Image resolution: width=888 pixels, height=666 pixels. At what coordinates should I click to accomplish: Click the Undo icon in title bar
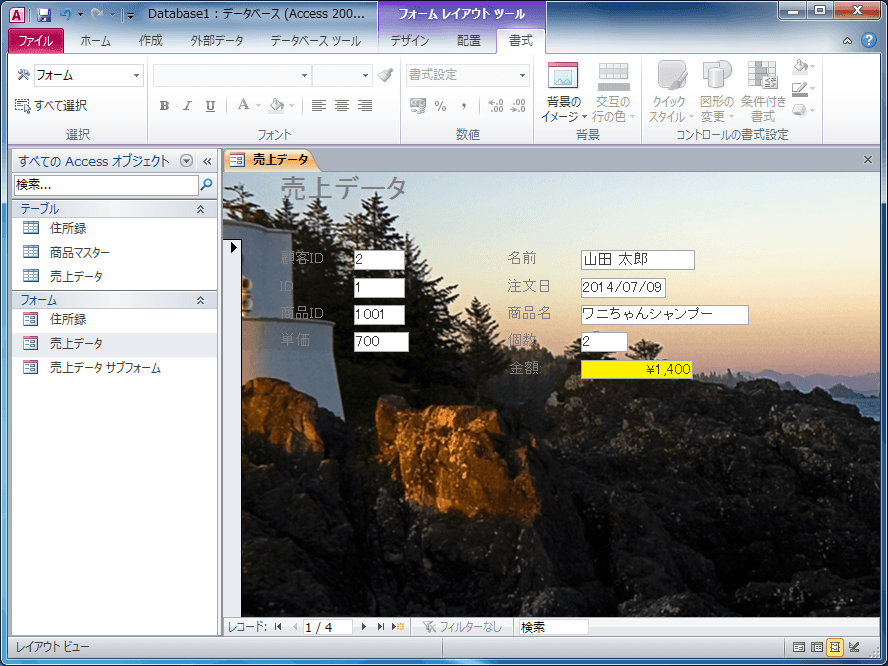66,15
